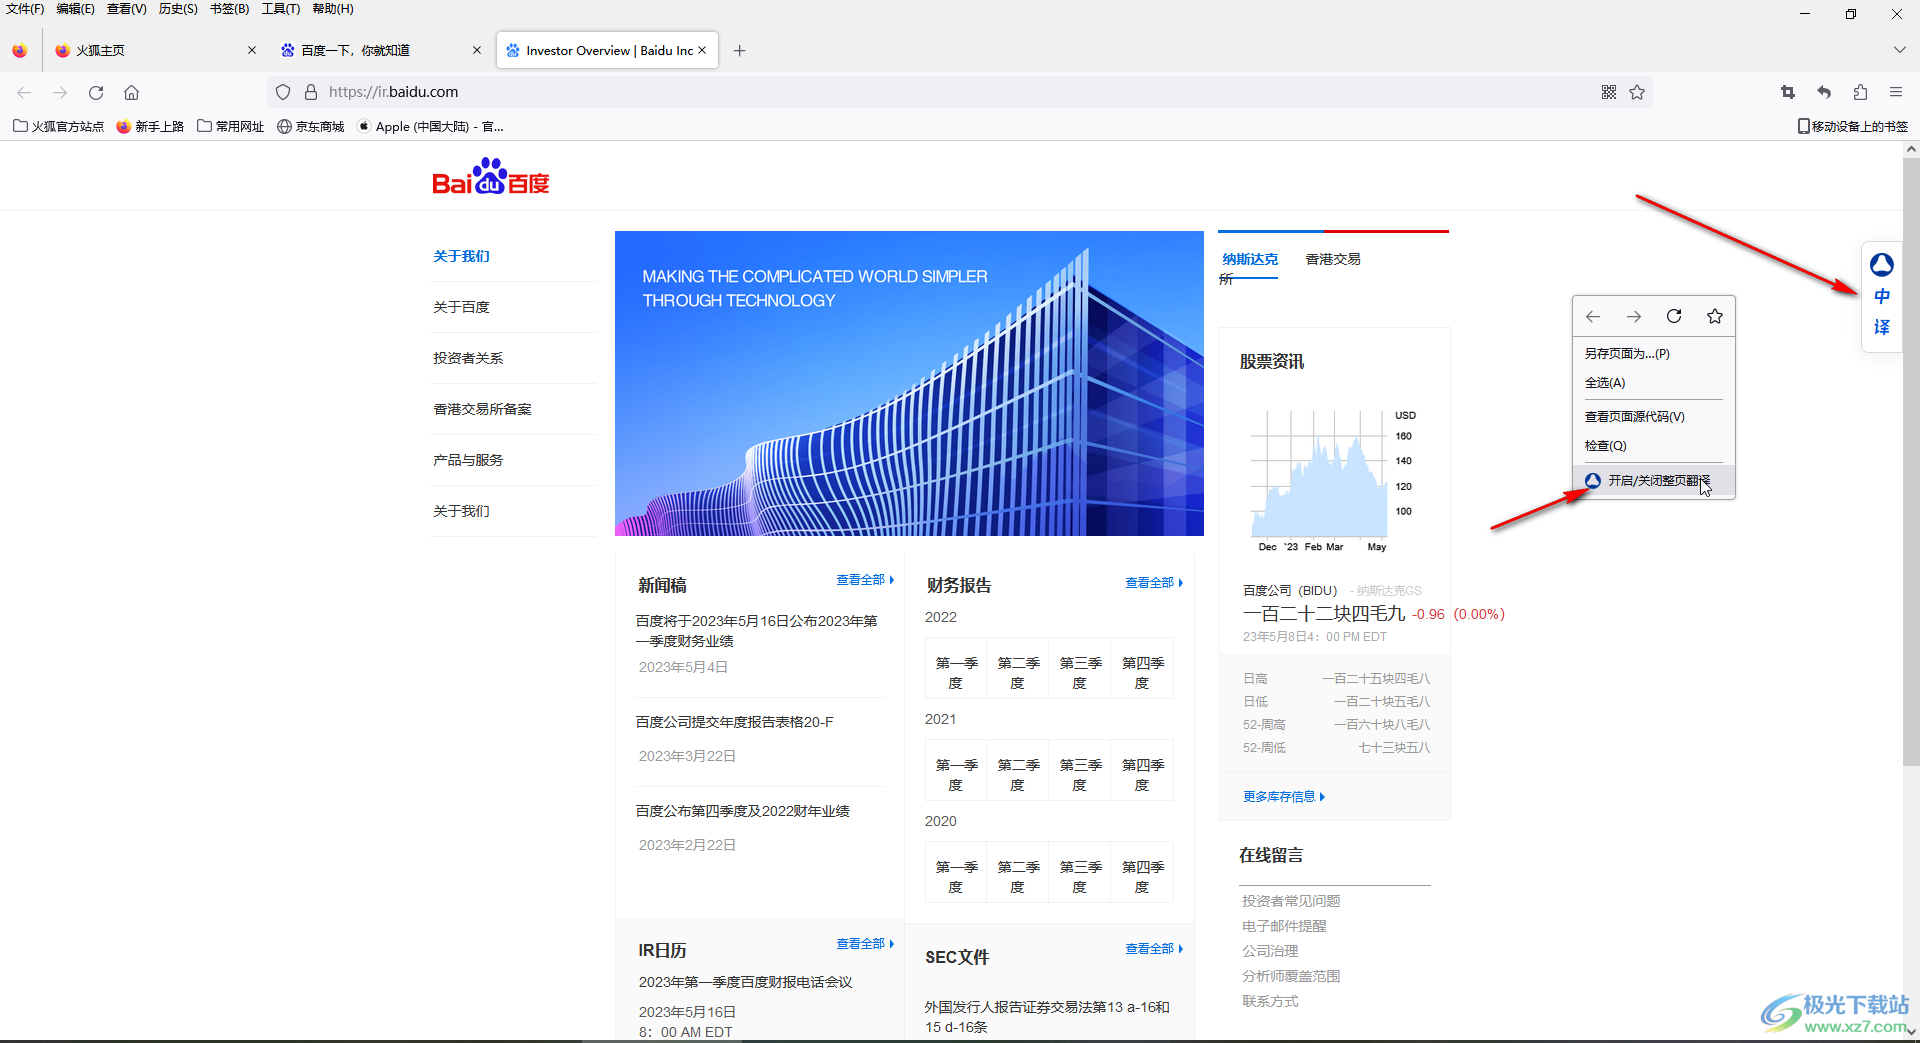Click the undo arrow toolbar icon
Screen dimensions: 1920x1043
[x=1824, y=92]
